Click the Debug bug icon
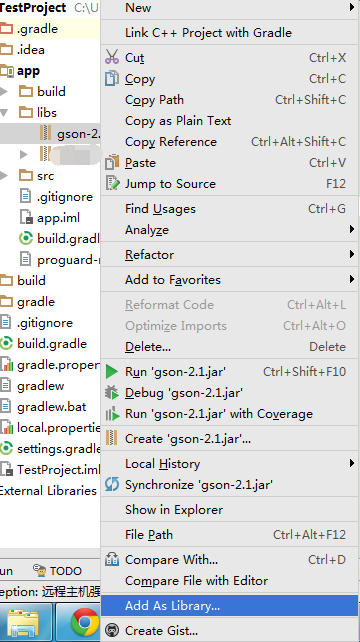This screenshot has height=642, width=360. (112, 393)
